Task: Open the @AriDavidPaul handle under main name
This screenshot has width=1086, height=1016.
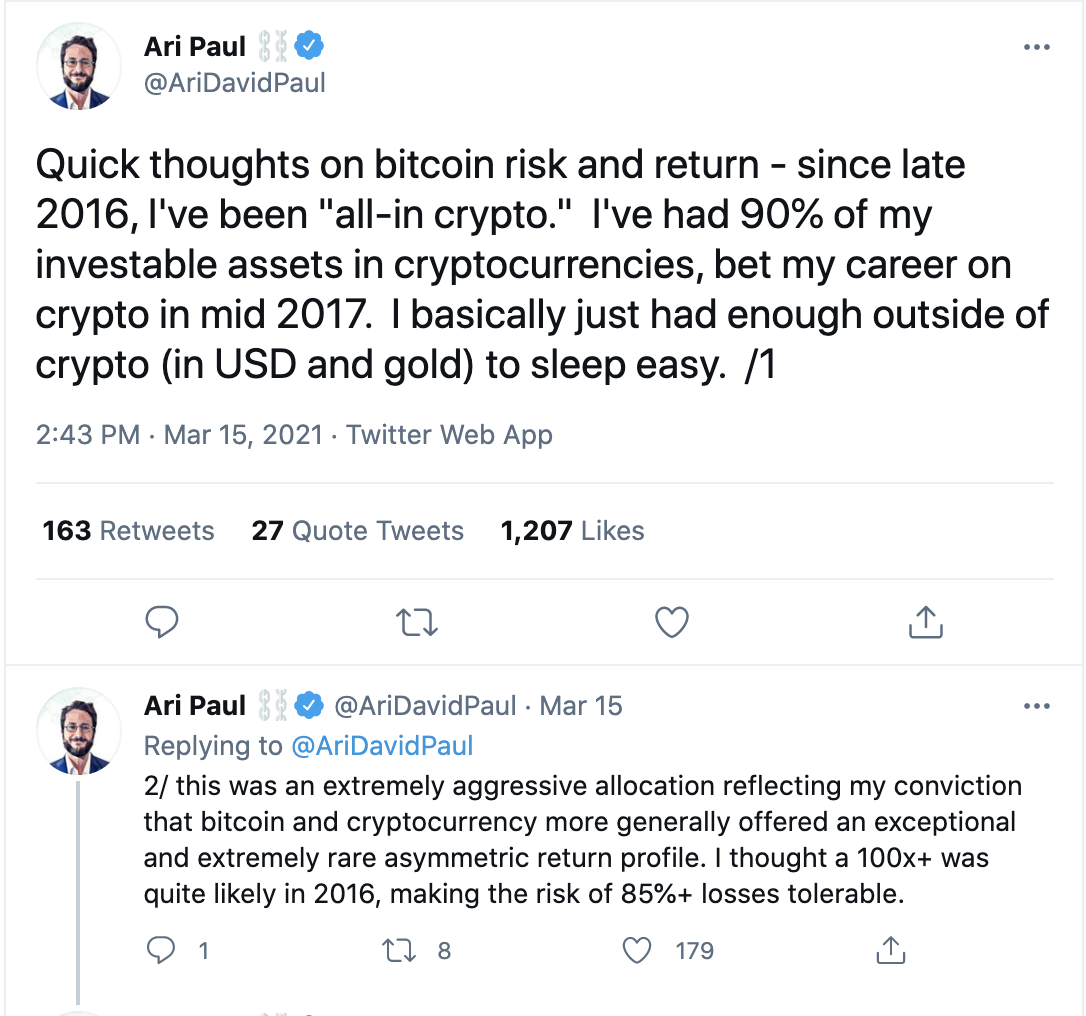Action: (235, 83)
